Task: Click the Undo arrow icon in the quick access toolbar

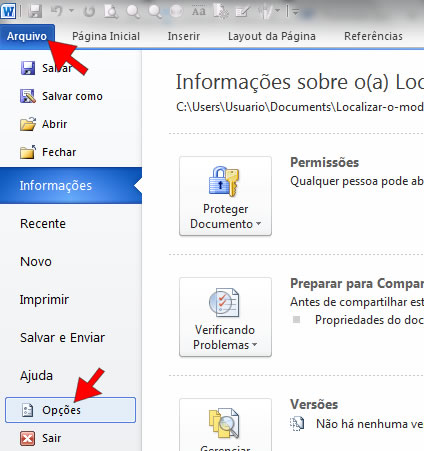Action: tap(57, 11)
